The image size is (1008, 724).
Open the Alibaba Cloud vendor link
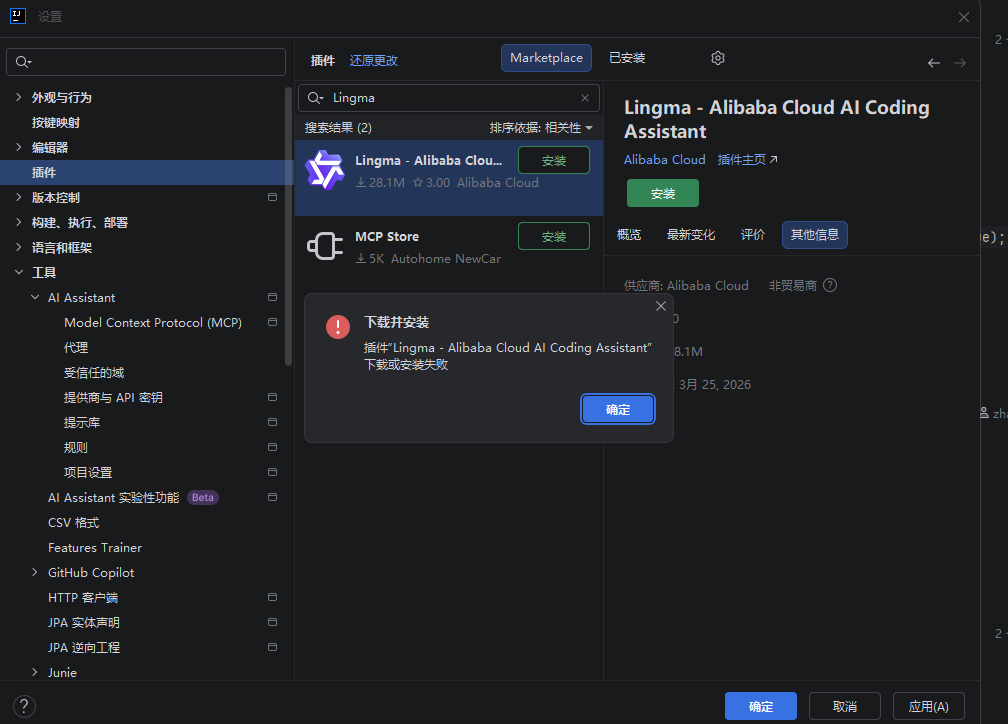pyautogui.click(x=665, y=159)
